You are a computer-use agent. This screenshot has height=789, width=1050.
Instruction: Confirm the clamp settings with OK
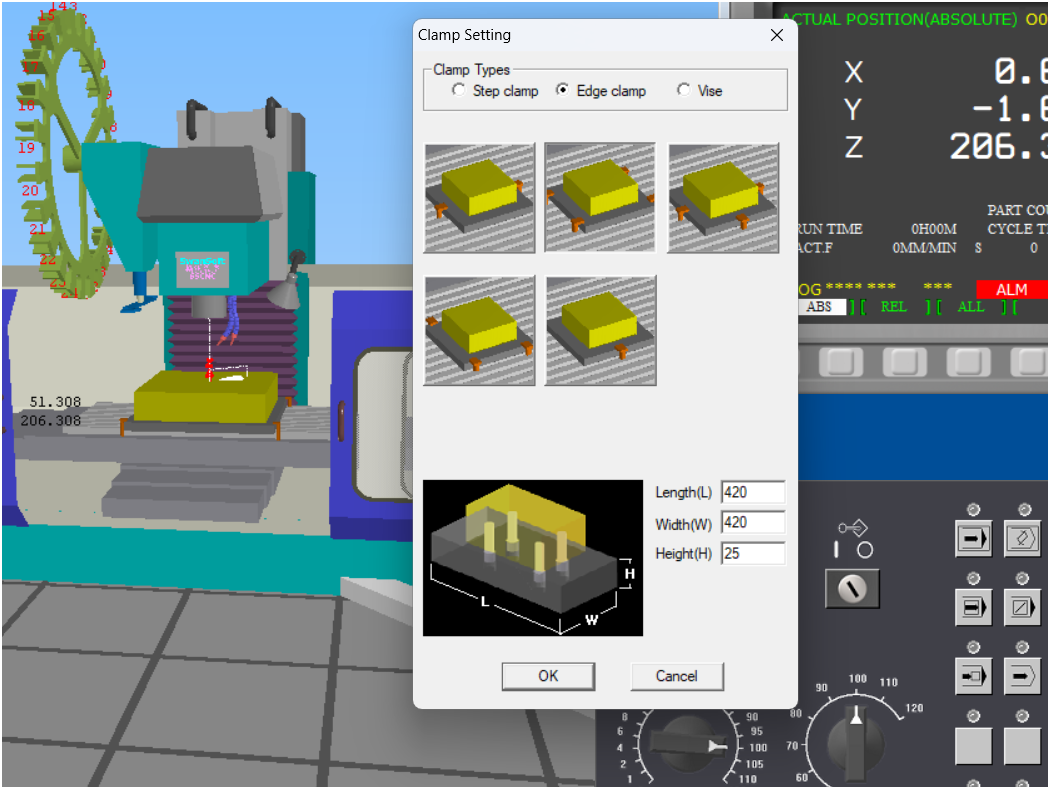tap(548, 676)
